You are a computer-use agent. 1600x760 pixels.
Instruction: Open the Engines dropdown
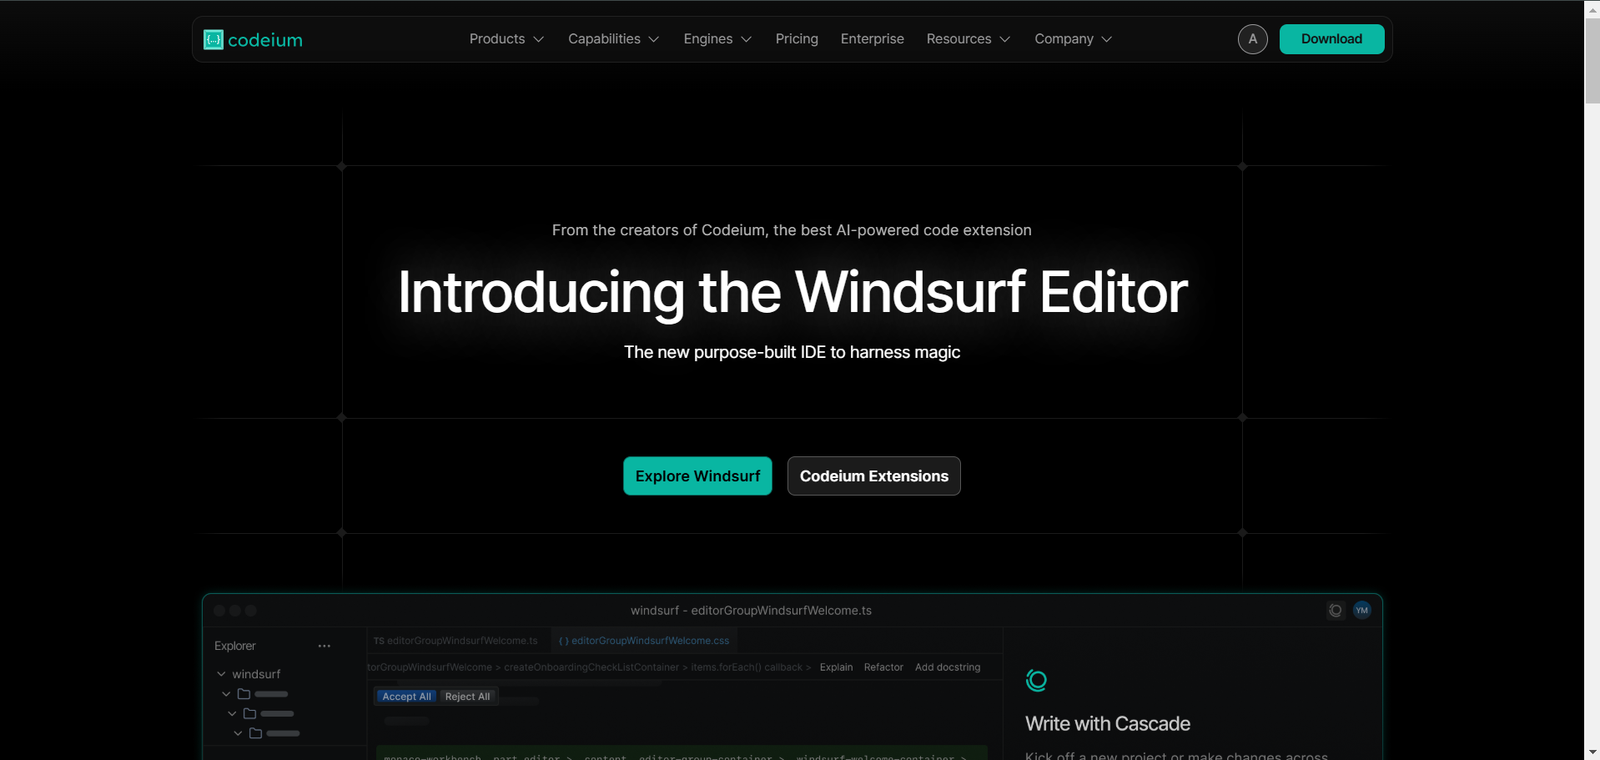click(717, 39)
